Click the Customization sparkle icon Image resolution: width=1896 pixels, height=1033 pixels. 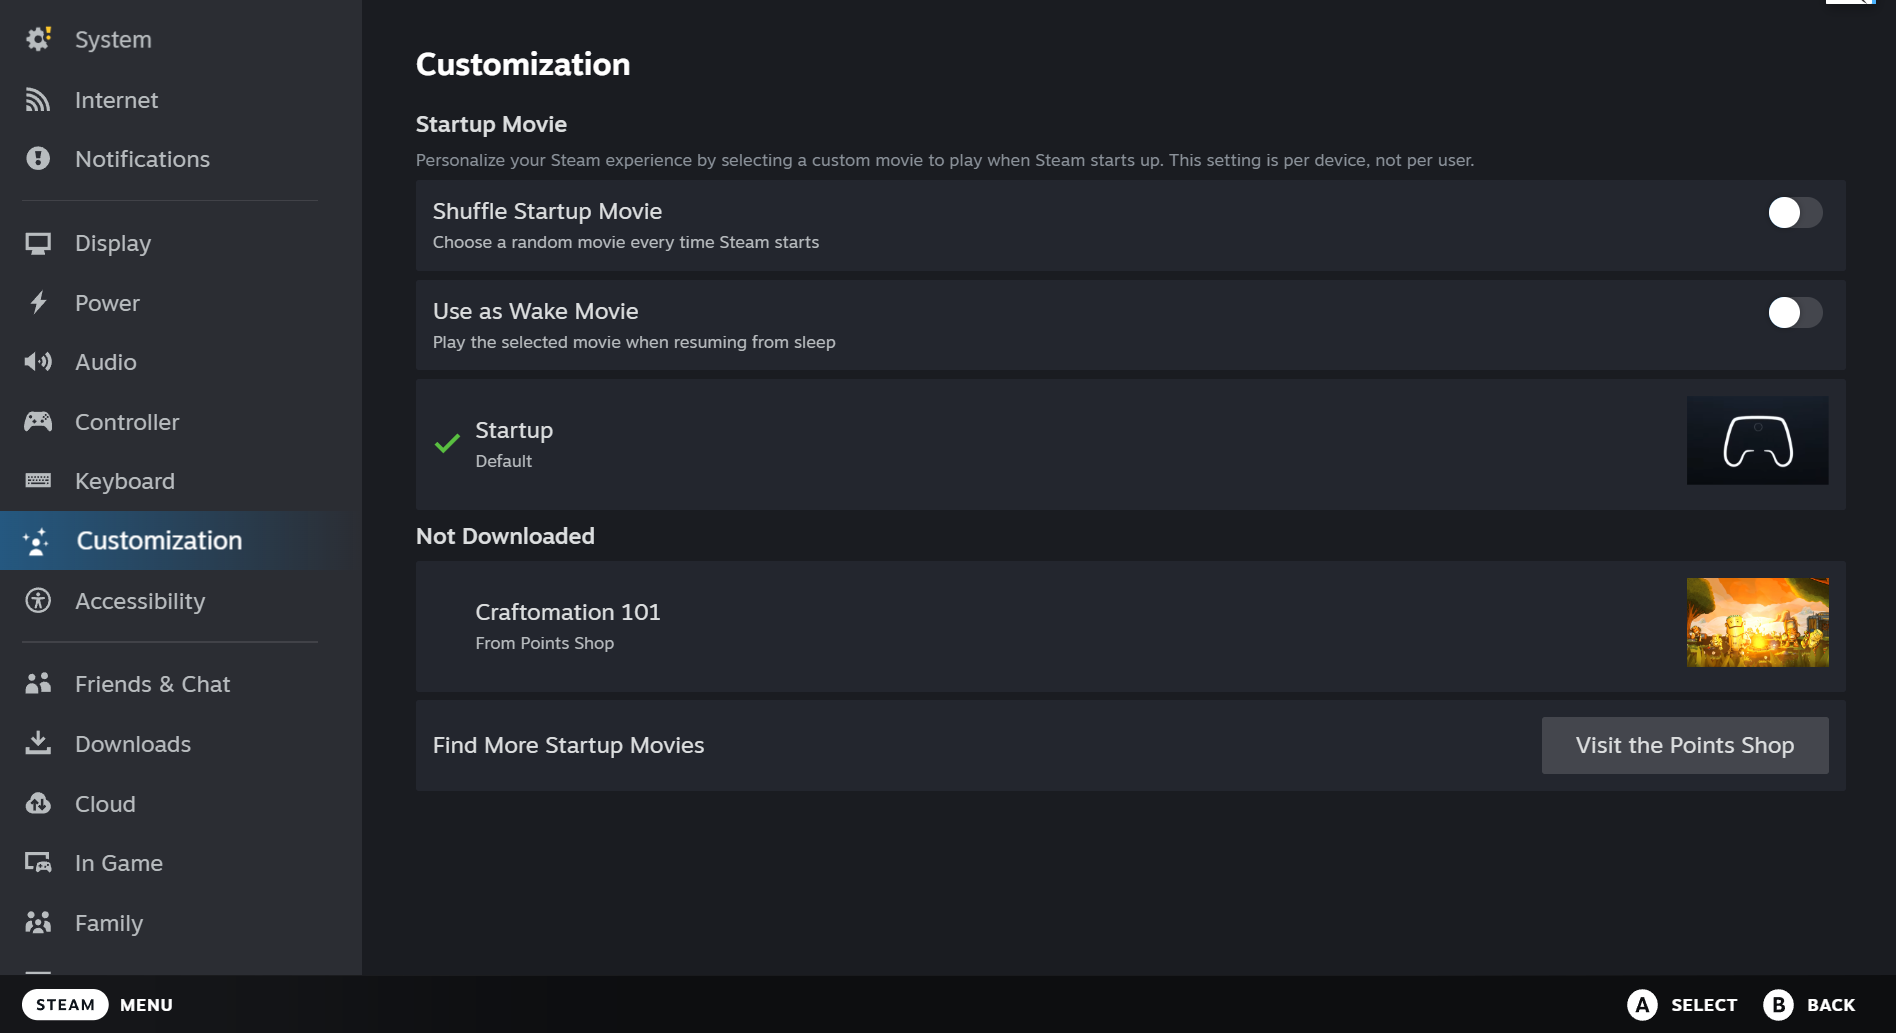(37, 541)
